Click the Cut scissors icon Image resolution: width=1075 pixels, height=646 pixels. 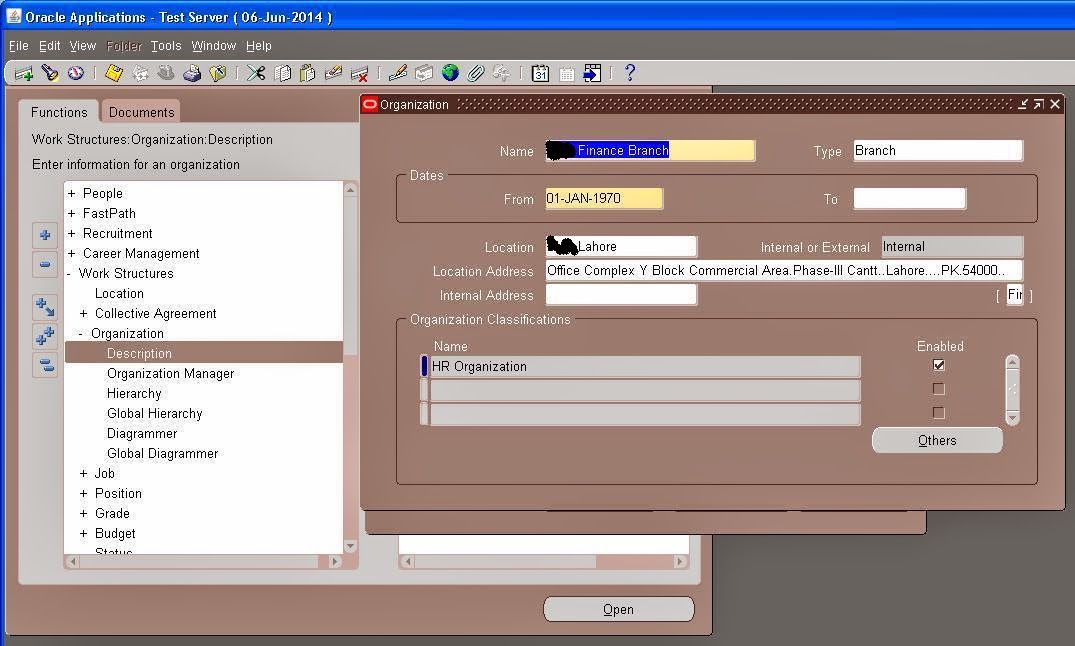tap(256, 73)
